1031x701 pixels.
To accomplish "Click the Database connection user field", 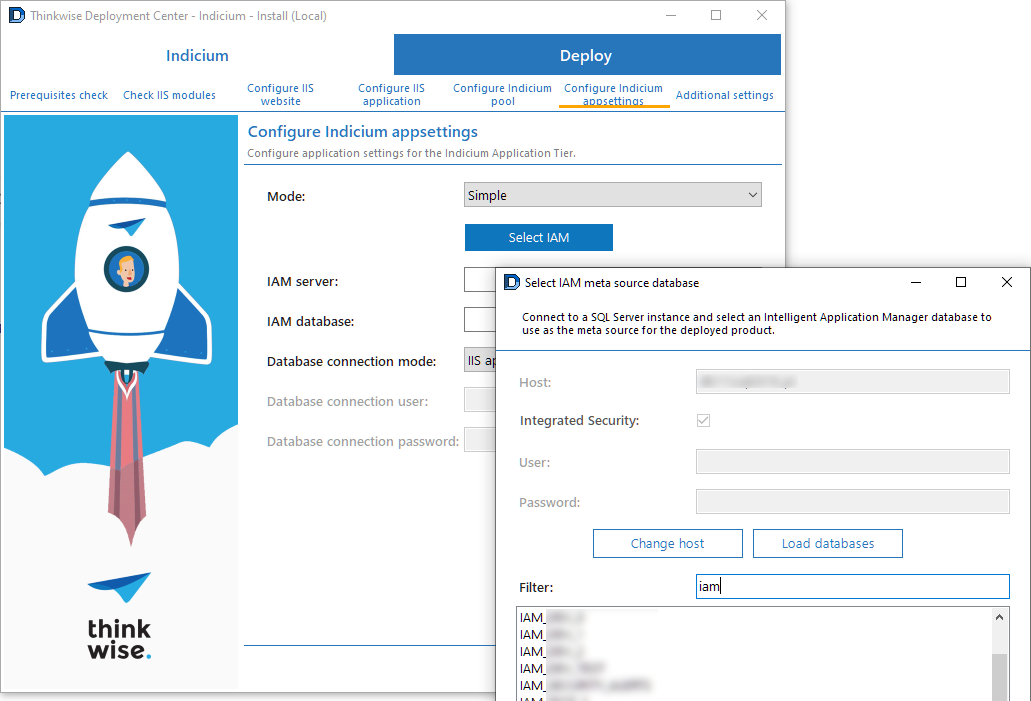I will (480, 400).
